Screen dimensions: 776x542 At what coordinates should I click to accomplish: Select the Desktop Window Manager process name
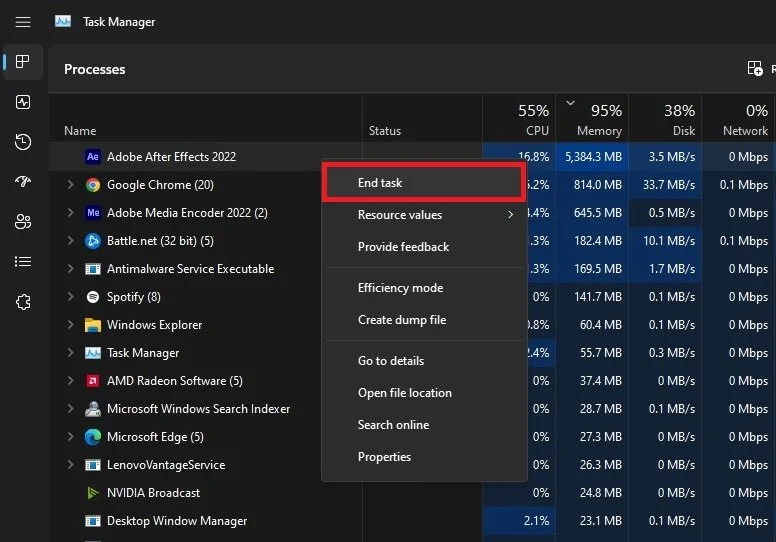tap(177, 521)
